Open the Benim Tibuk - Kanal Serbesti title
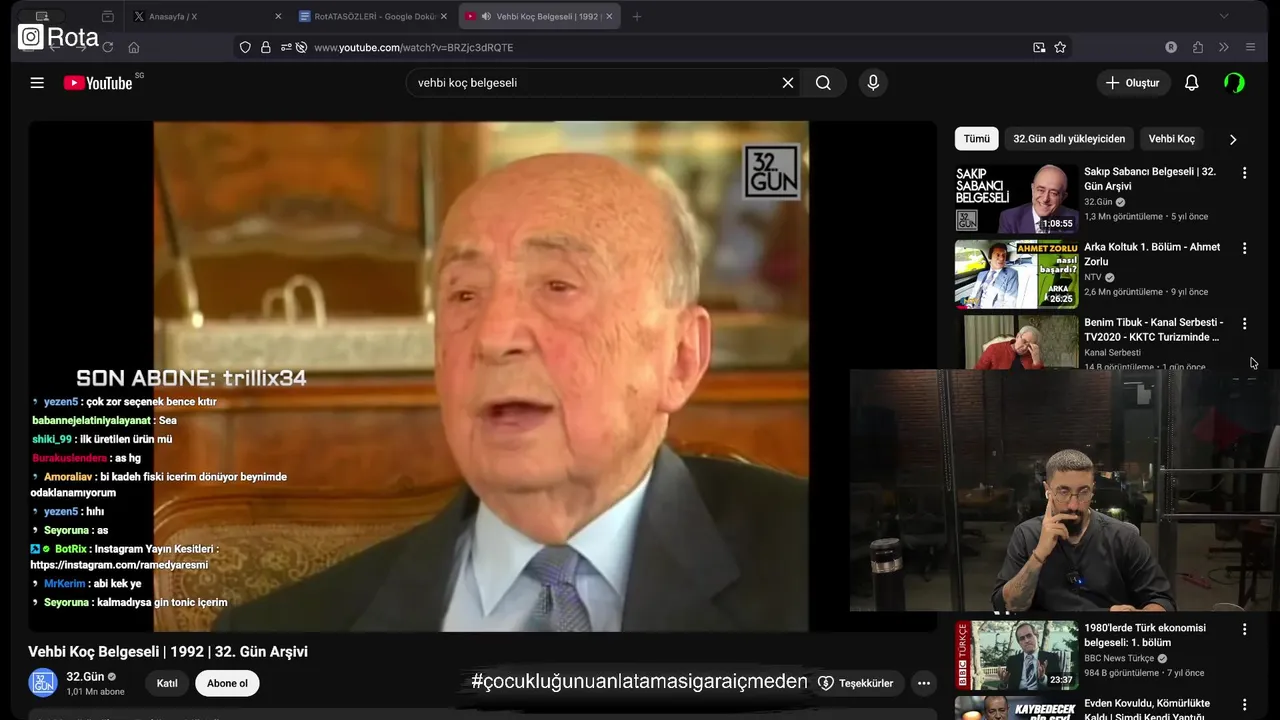Screen dimensions: 1280x720 (x=1153, y=330)
